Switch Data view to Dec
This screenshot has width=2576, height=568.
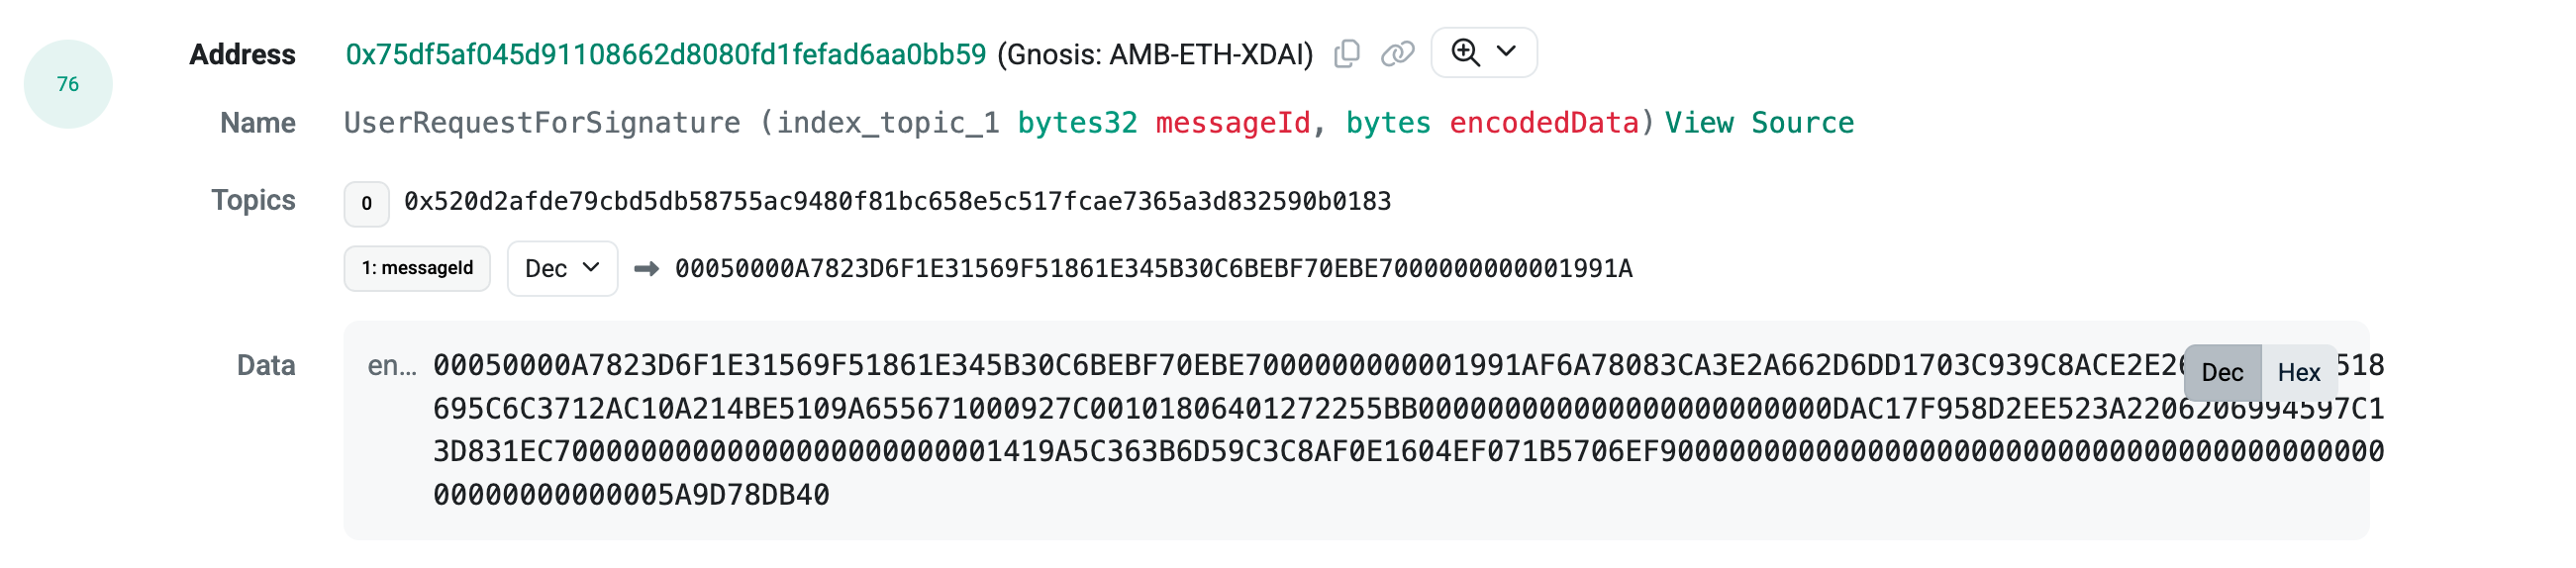[x=2221, y=373]
